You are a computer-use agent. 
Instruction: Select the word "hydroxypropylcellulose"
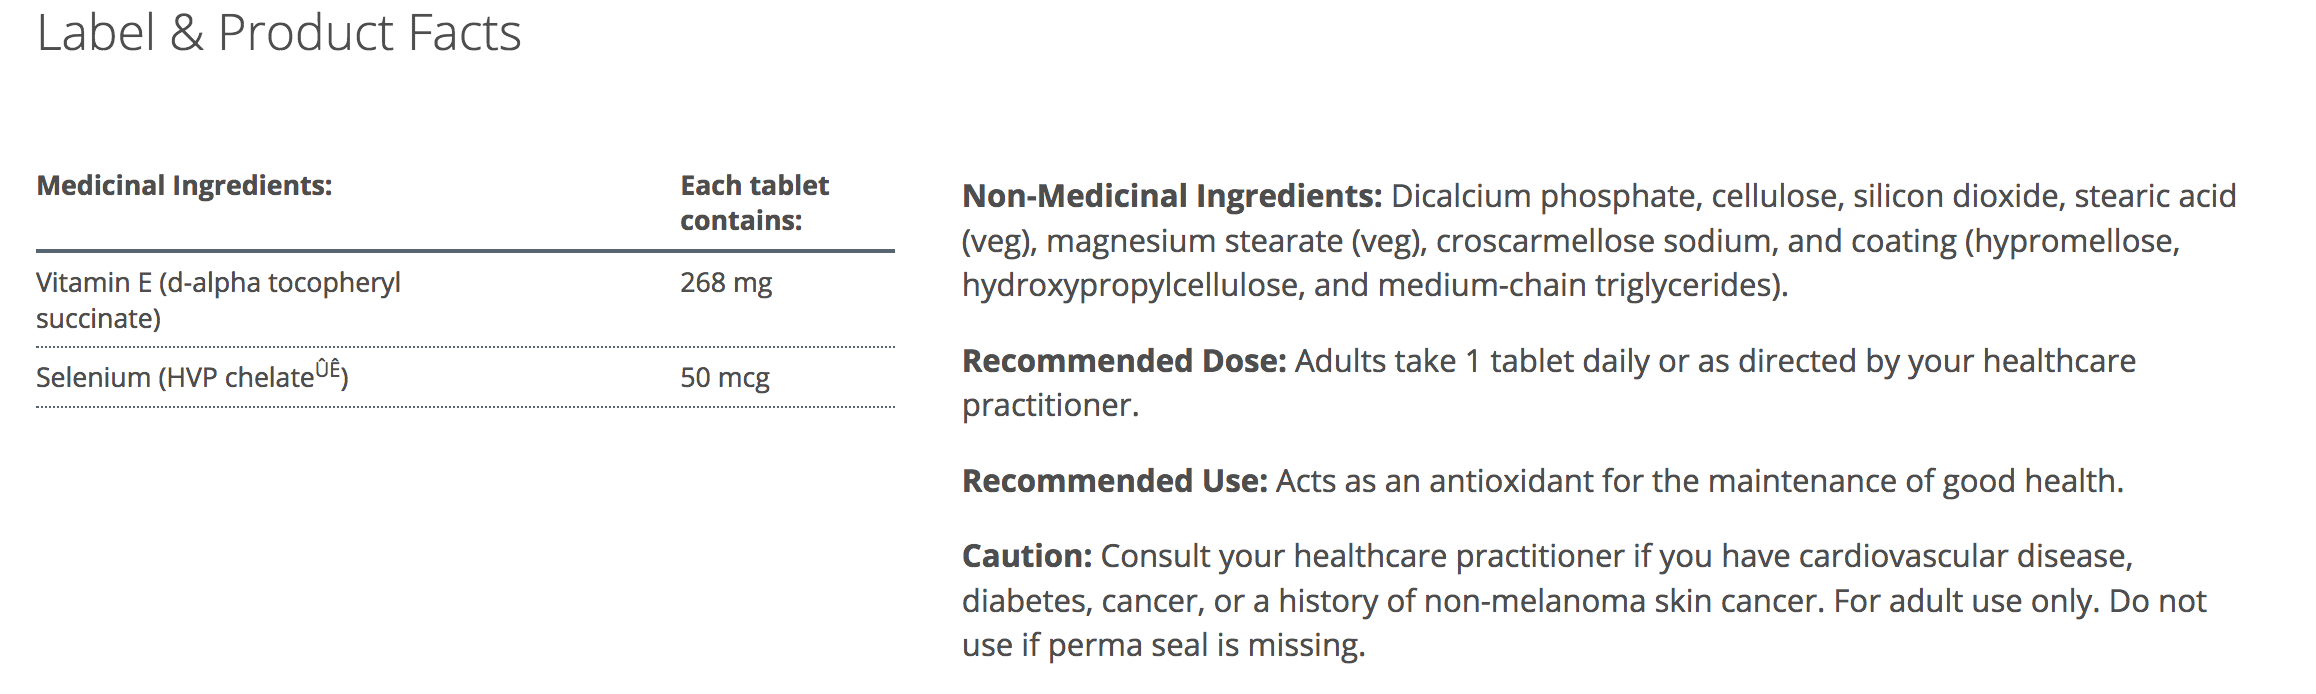pos(1132,286)
